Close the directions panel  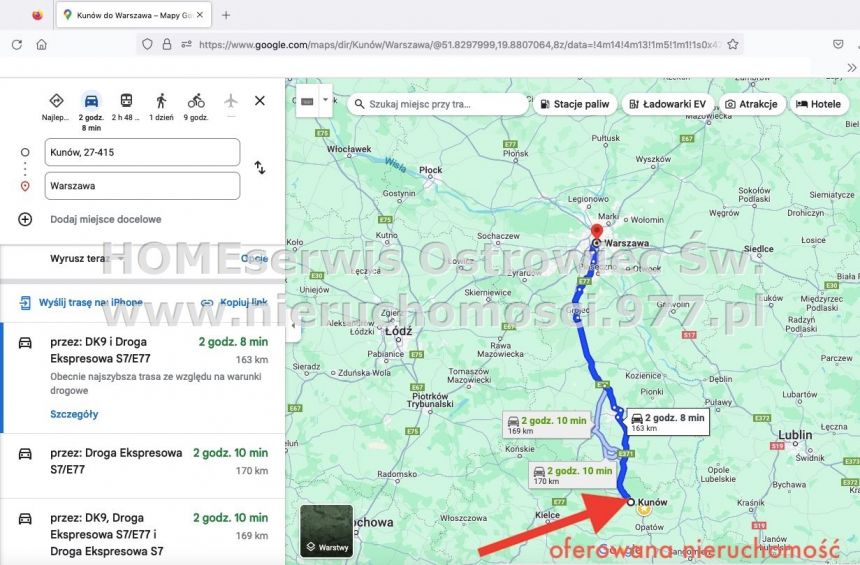(260, 101)
